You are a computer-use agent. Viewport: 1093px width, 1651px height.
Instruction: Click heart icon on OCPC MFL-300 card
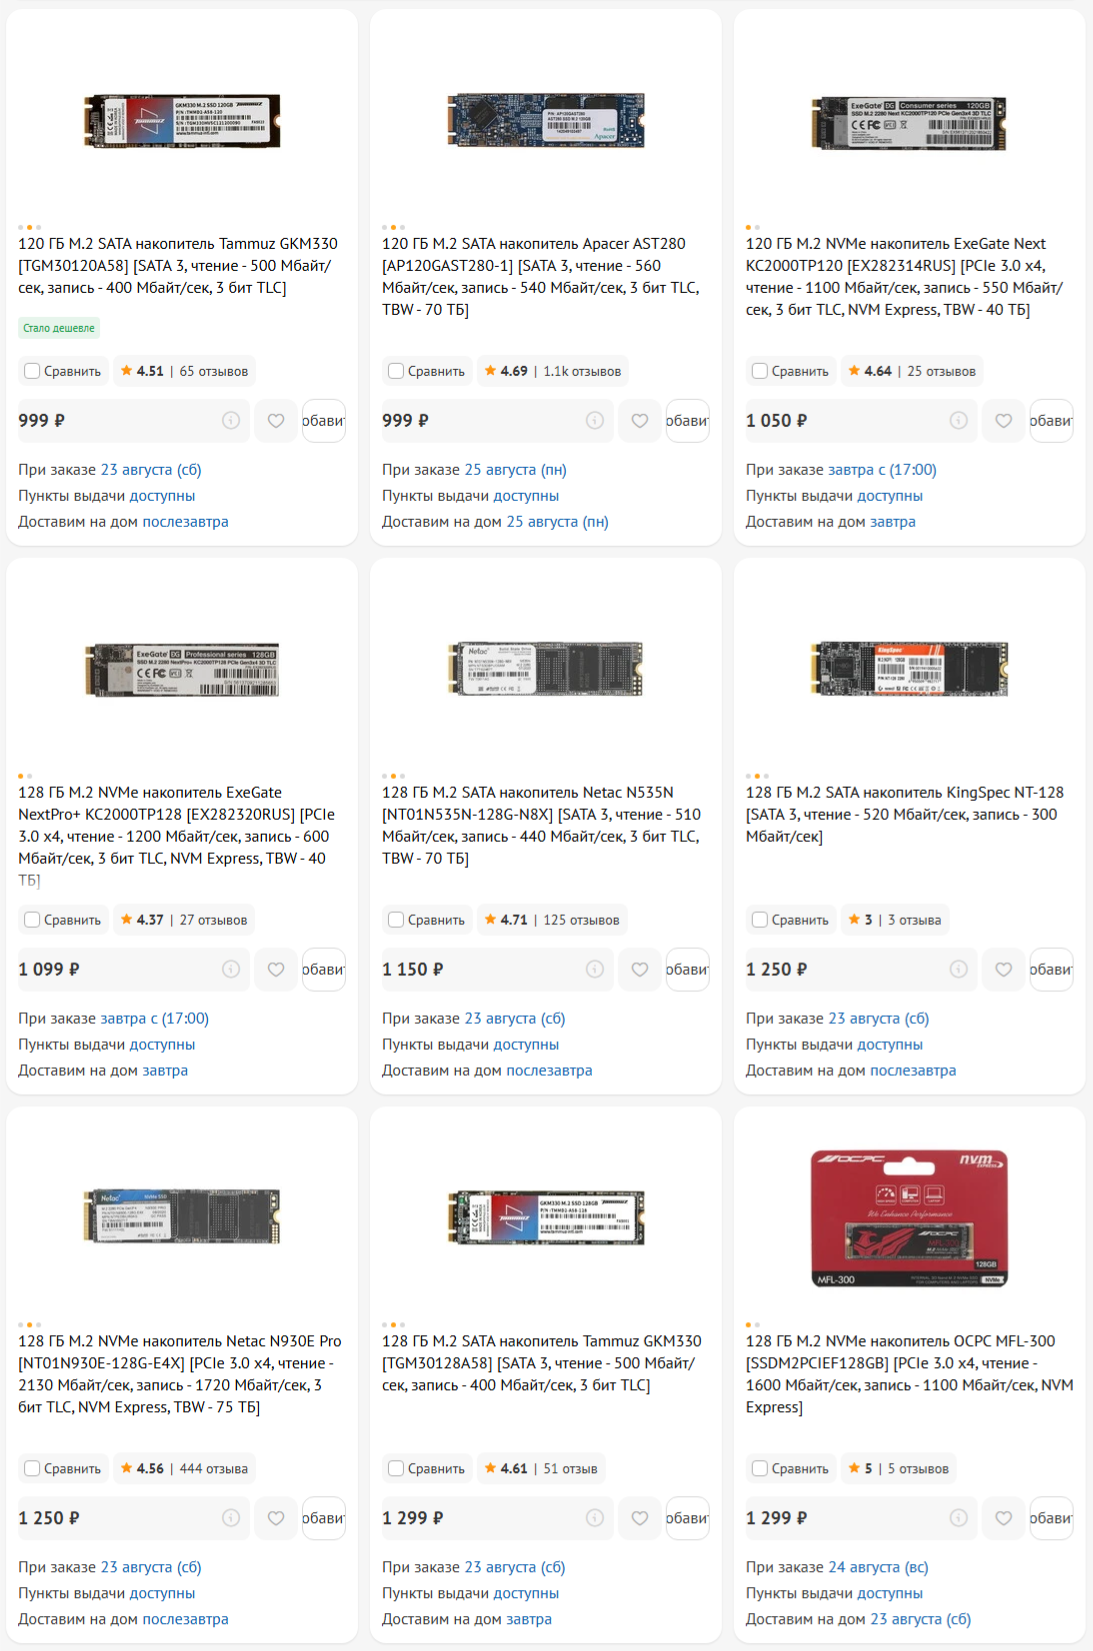1004,1518
